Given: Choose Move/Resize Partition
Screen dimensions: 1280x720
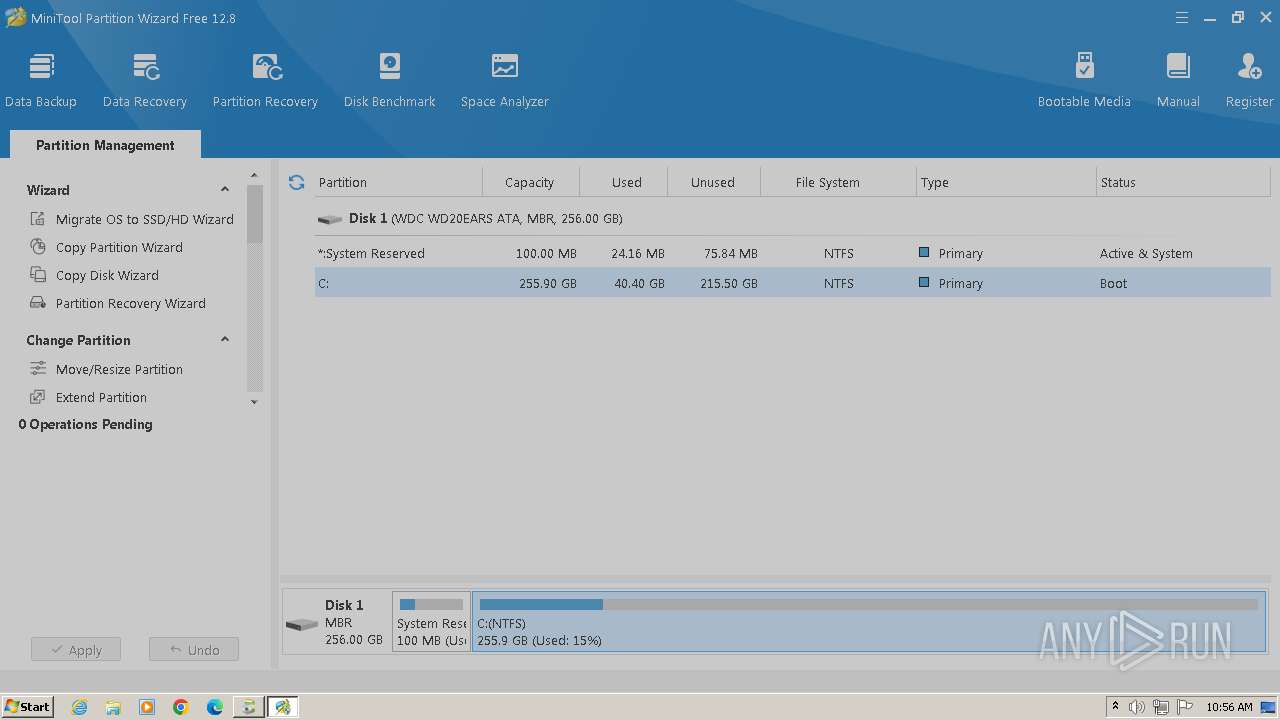Looking at the screenshot, I should (x=119, y=369).
